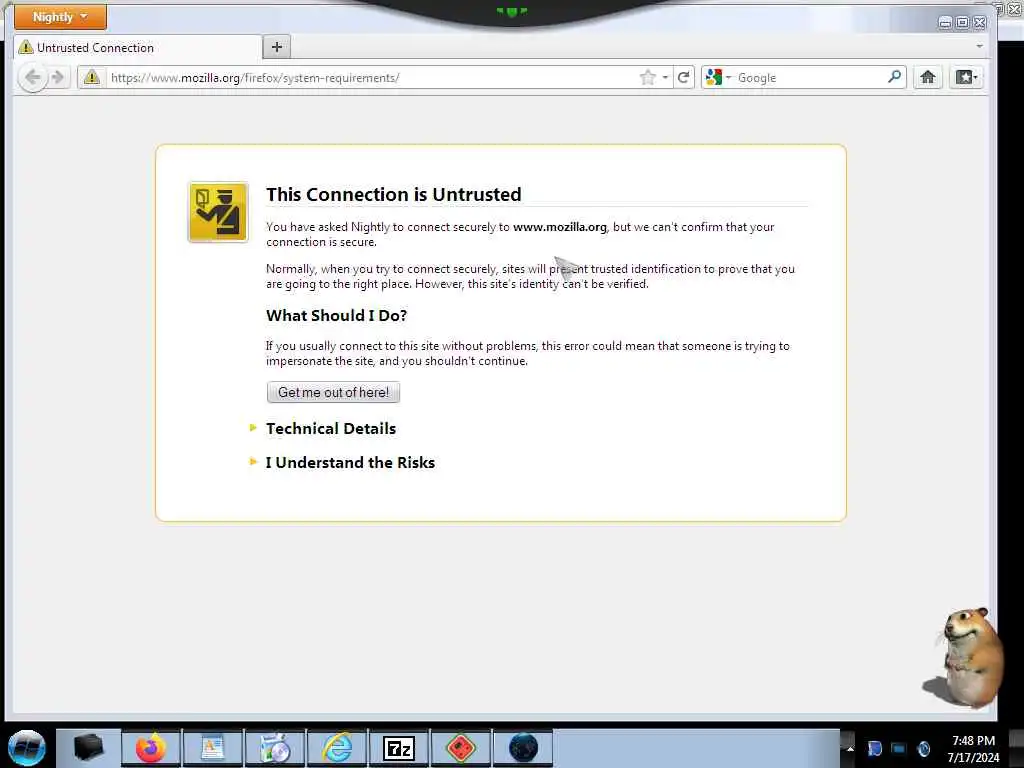
Task: Show hidden system tray icons arrow
Action: [850, 748]
